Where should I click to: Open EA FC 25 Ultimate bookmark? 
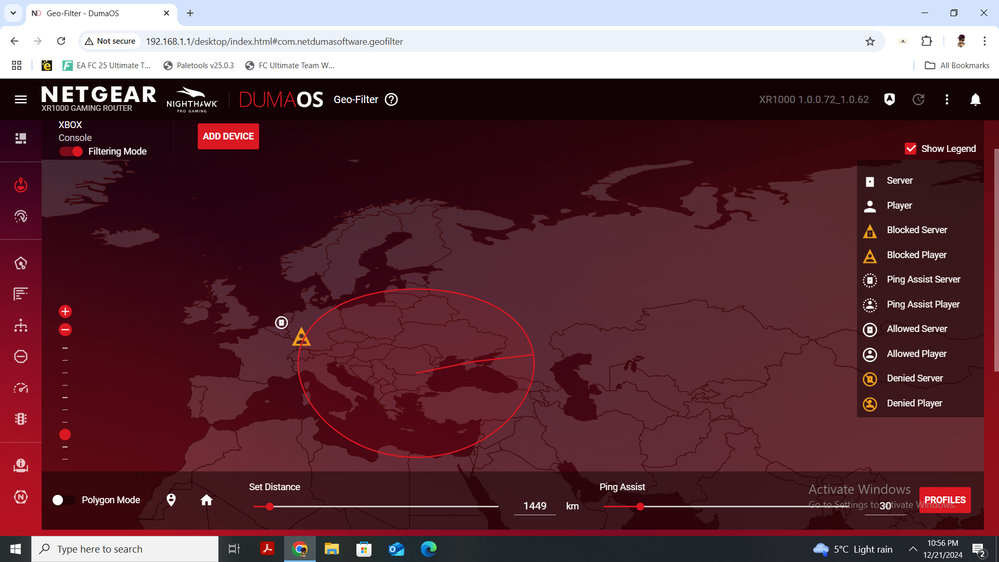tap(106, 65)
